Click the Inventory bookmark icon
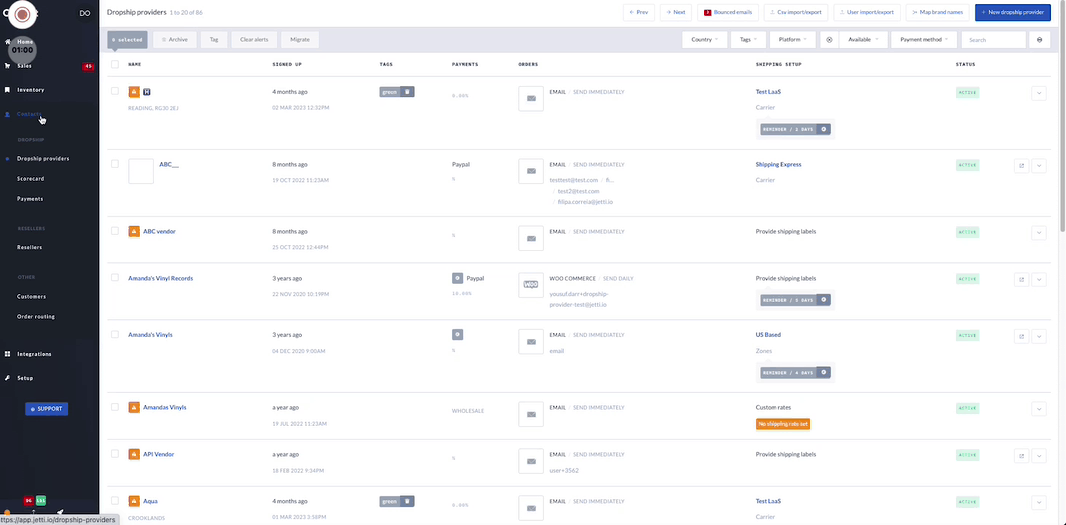1066x525 pixels. pos(7,90)
